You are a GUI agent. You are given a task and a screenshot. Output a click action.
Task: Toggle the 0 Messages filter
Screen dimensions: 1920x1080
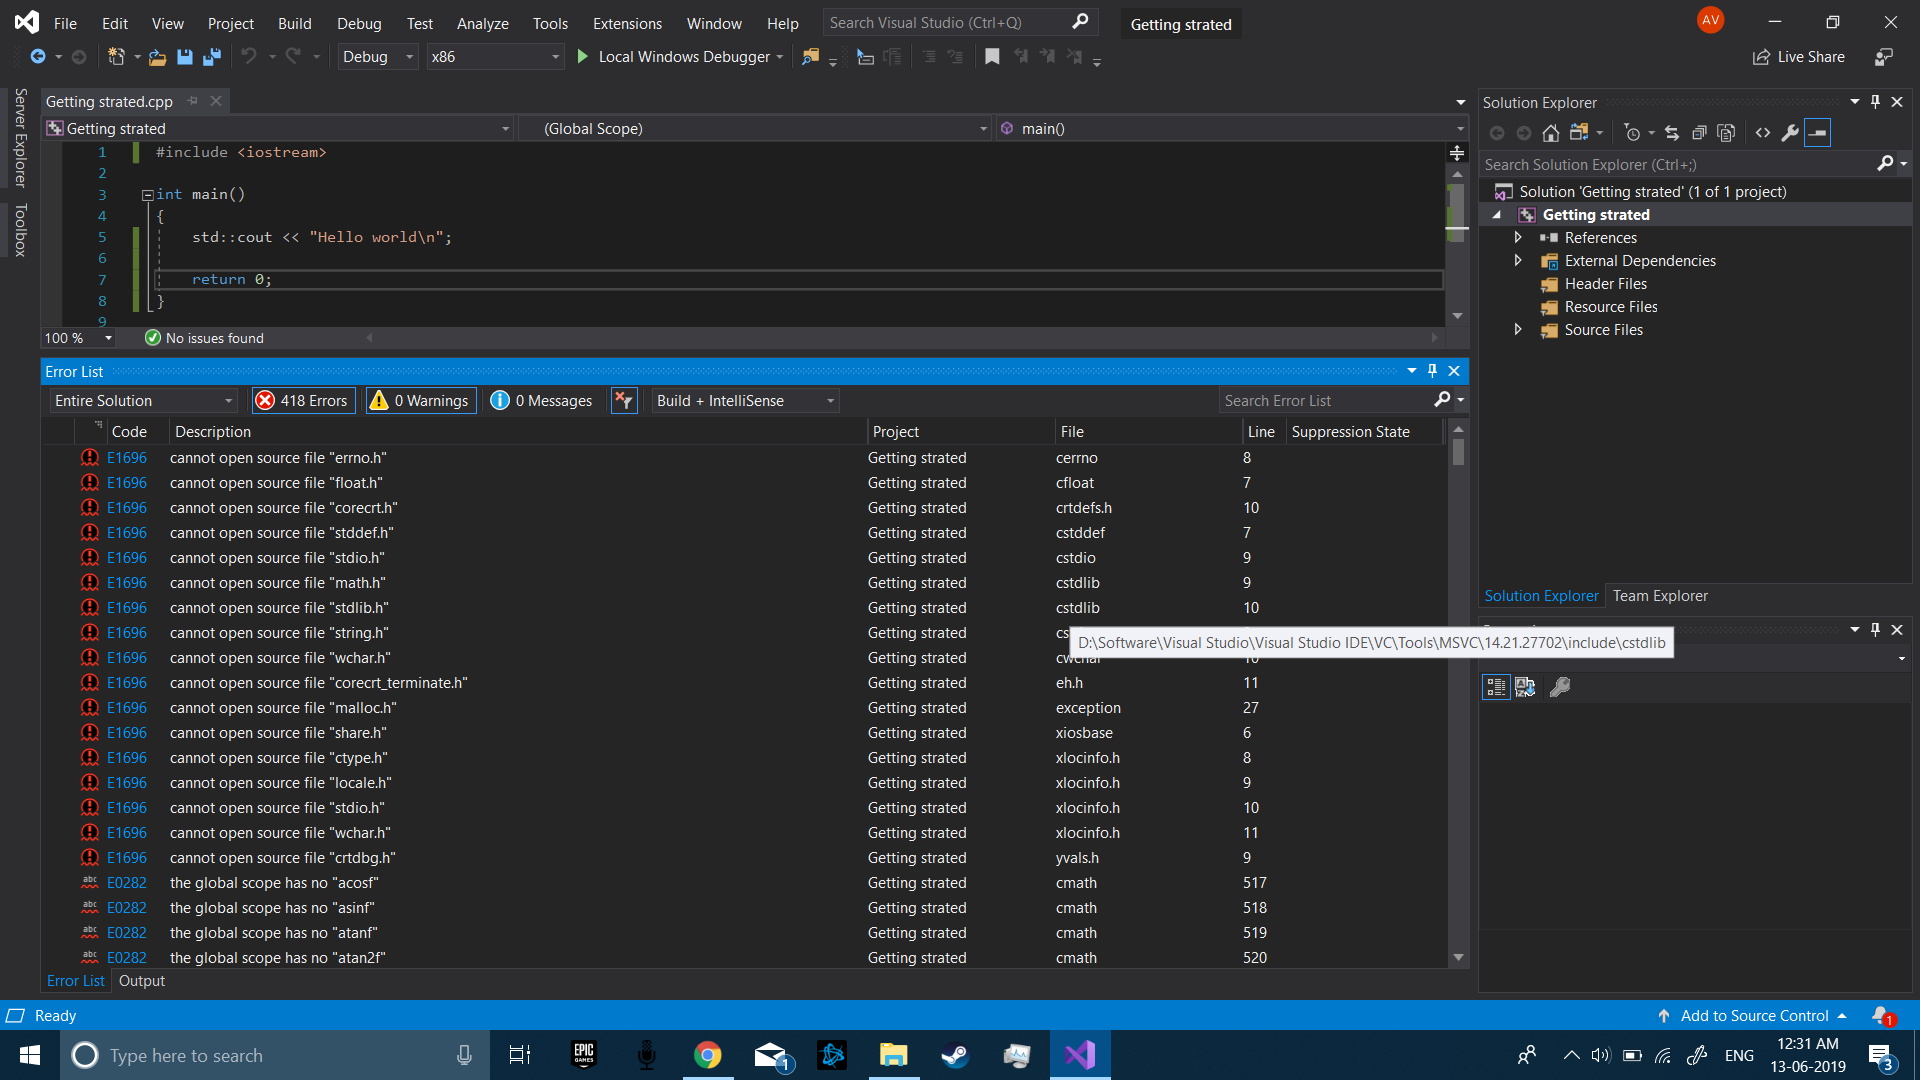pyautogui.click(x=542, y=401)
